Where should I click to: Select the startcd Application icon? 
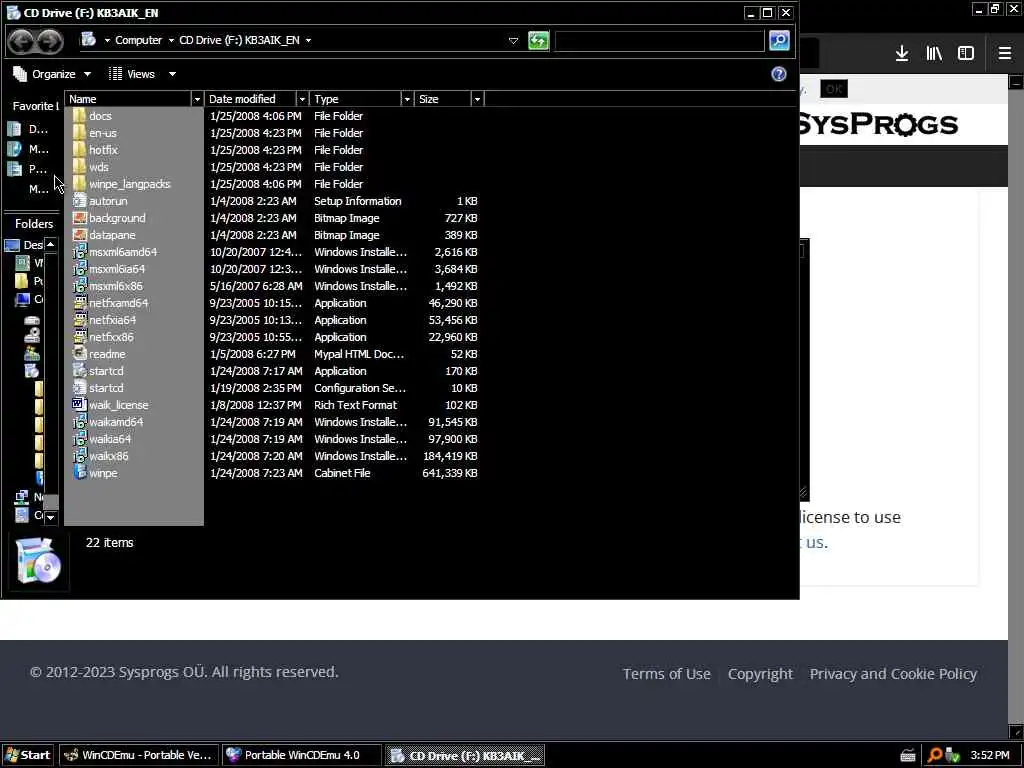(x=80, y=371)
